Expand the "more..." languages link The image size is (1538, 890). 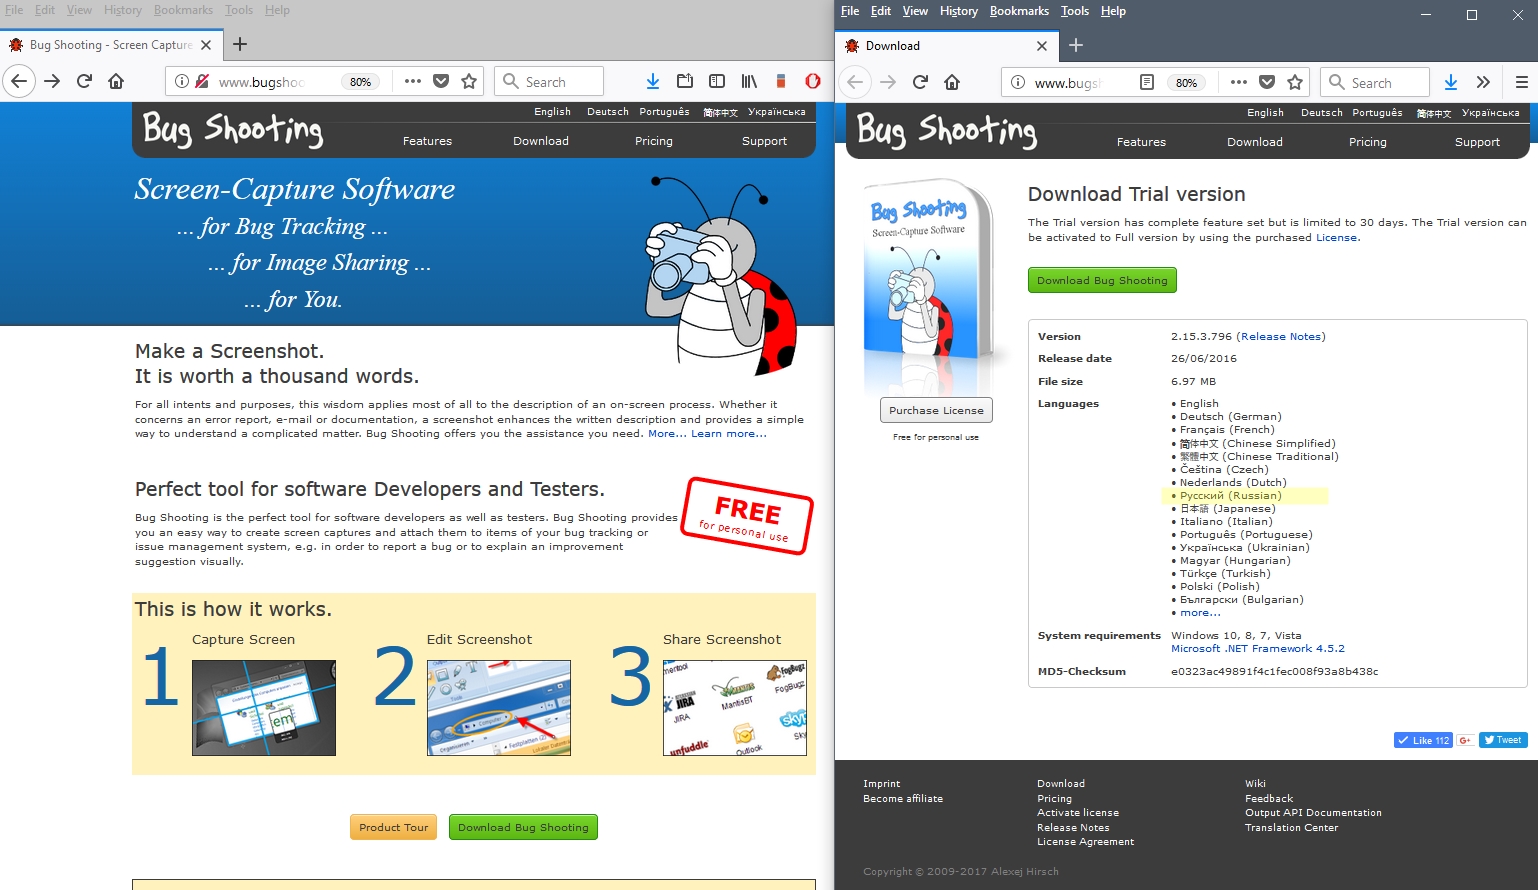coord(1199,613)
